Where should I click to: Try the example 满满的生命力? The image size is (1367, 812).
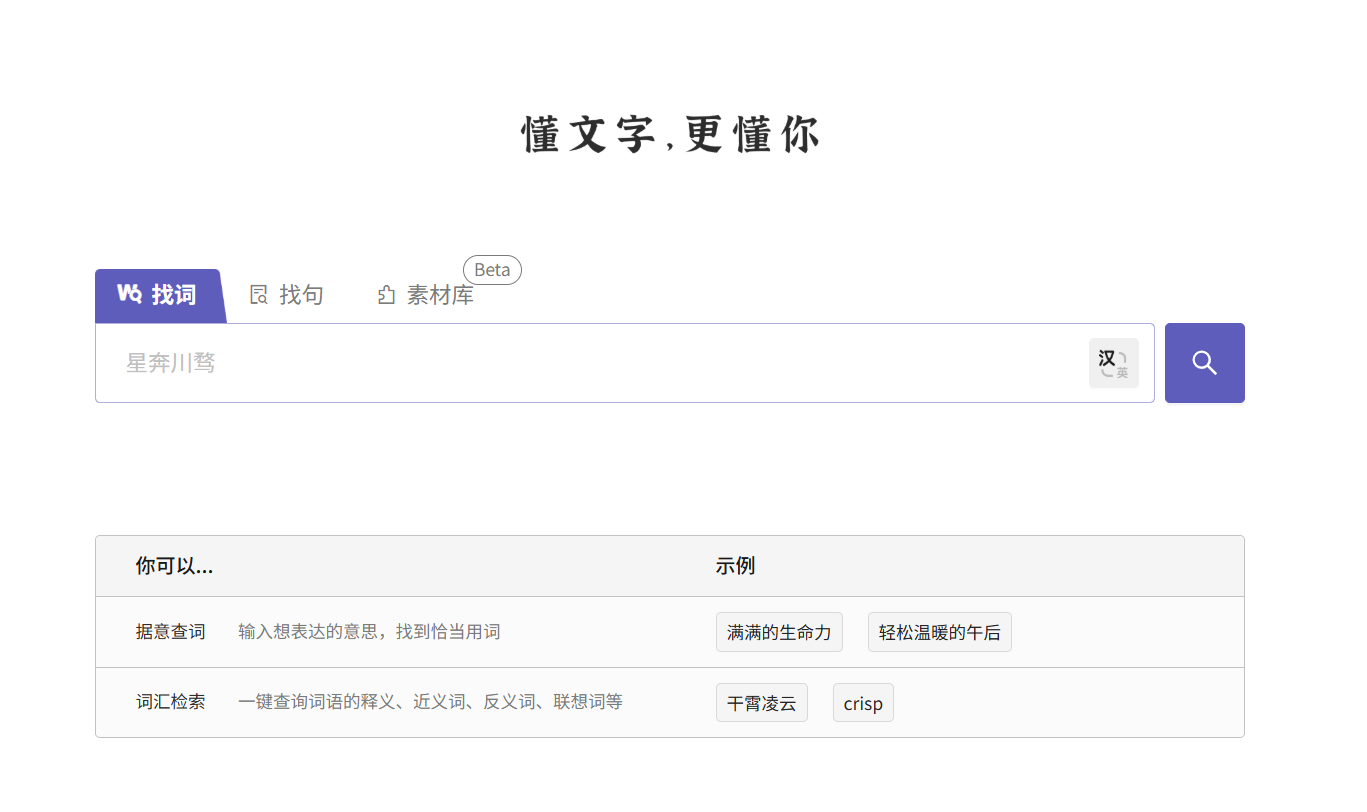click(779, 632)
